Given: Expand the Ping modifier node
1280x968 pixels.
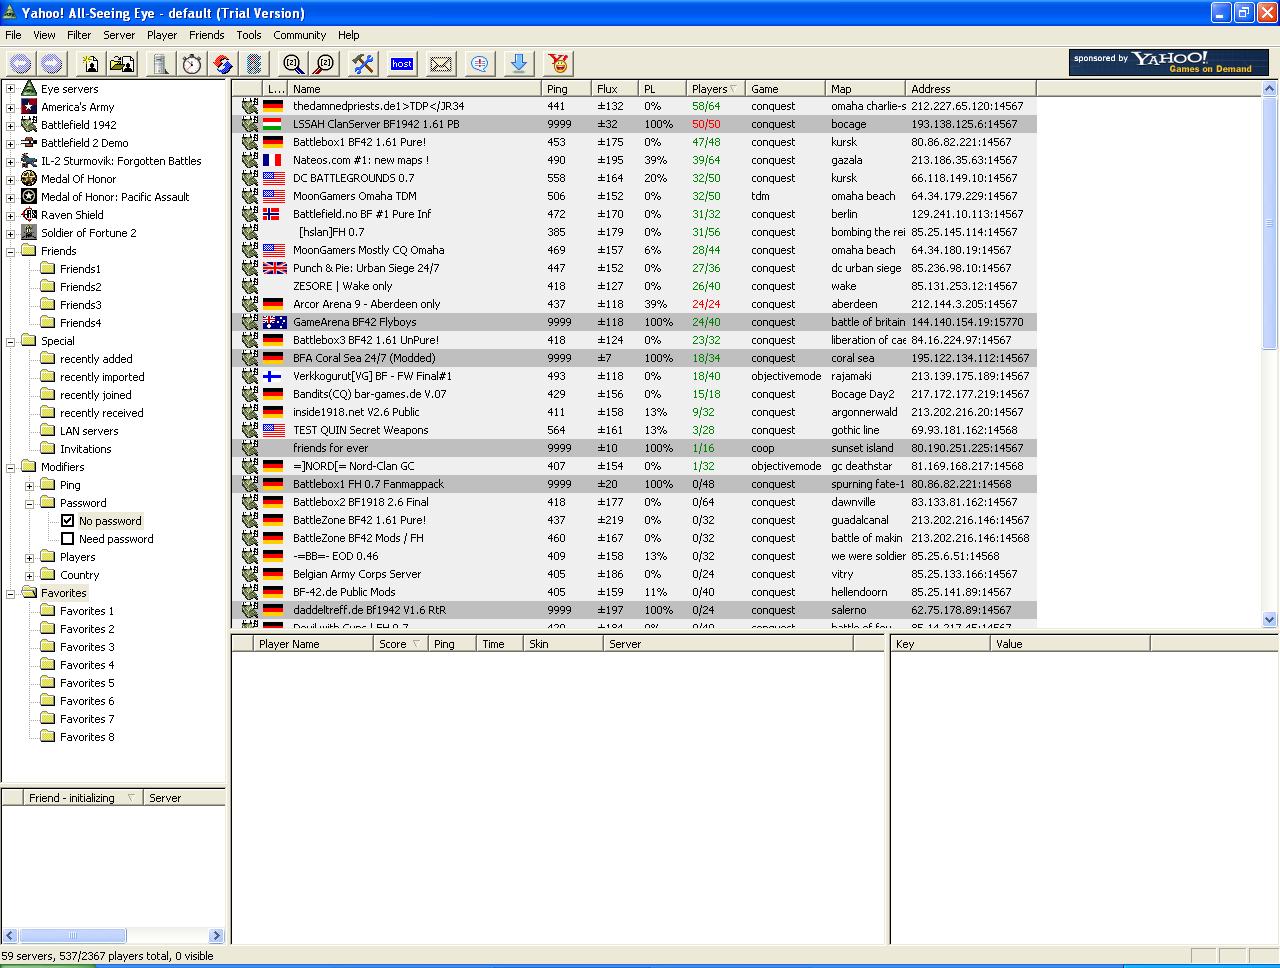Looking at the screenshot, I should pyautogui.click(x=29, y=485).
